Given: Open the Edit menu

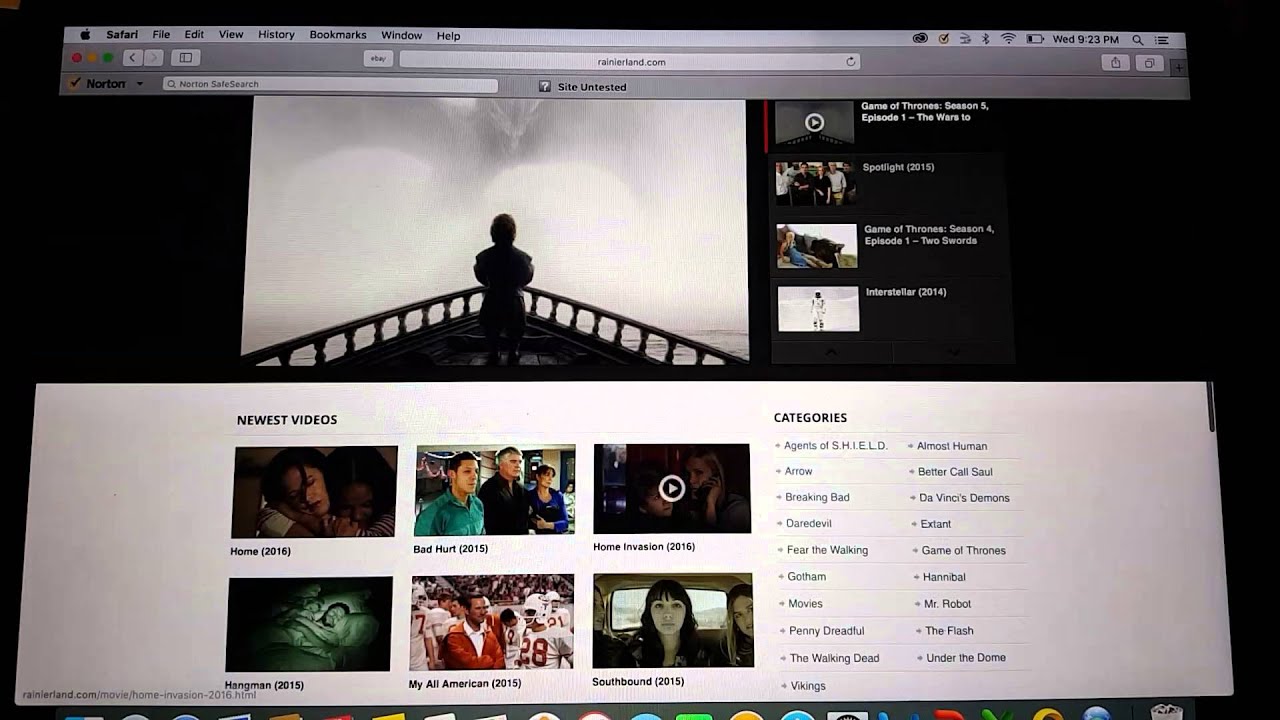Looking at the screenshot, I should coord(194,35).
